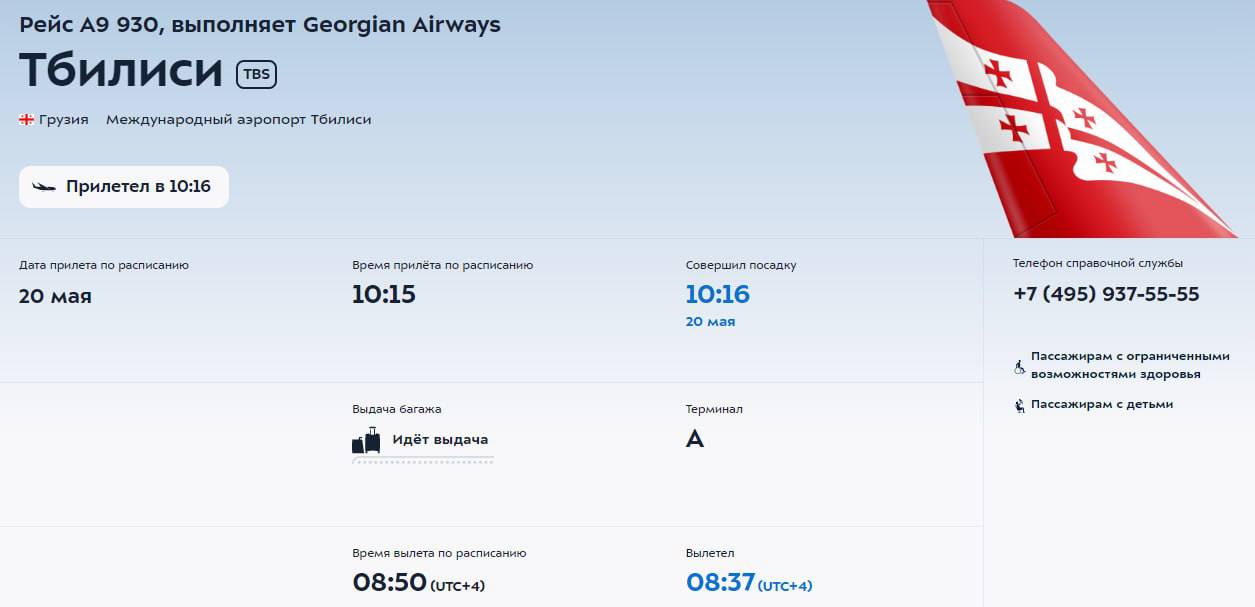The width and height of the screenshot is (1255, 607).
Task: Click the TBS airport code badge
Action: (256, 74)
